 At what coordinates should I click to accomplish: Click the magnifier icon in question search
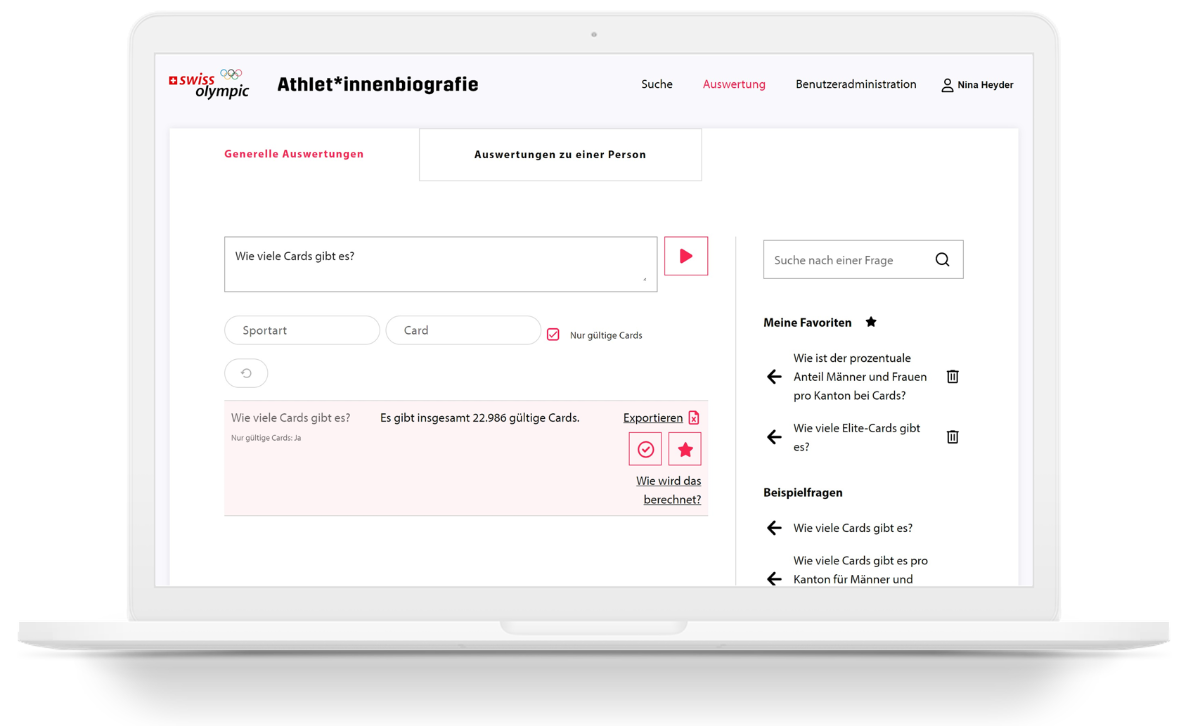[x=942, y=260]
